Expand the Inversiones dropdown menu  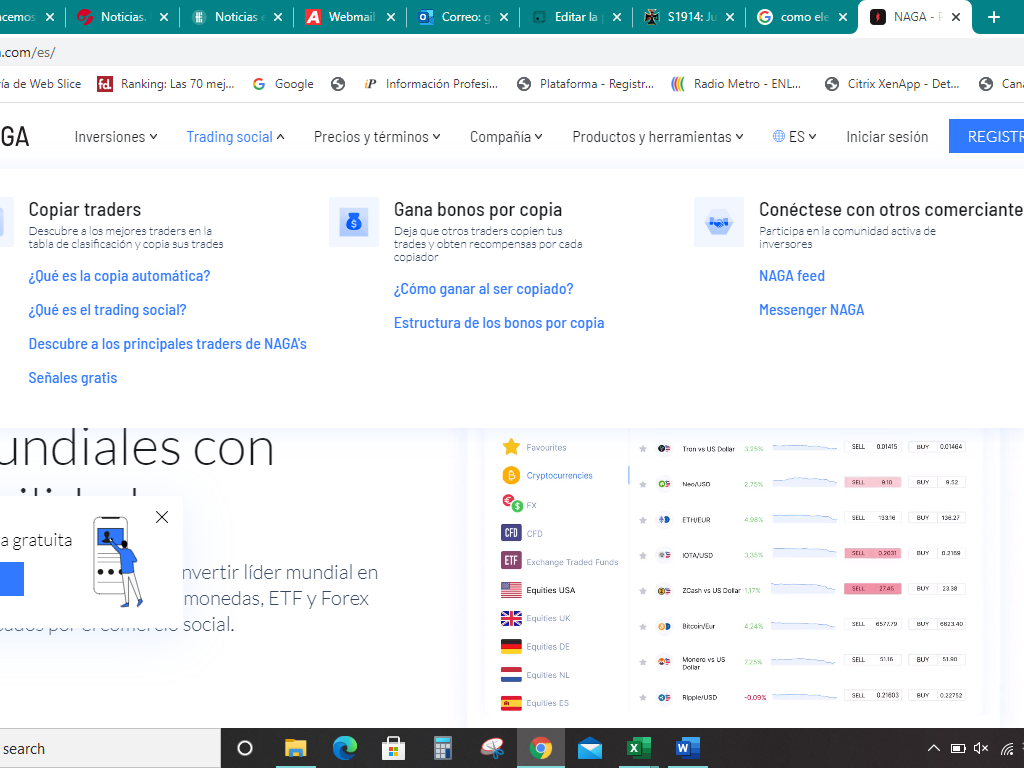coord(116,136)
